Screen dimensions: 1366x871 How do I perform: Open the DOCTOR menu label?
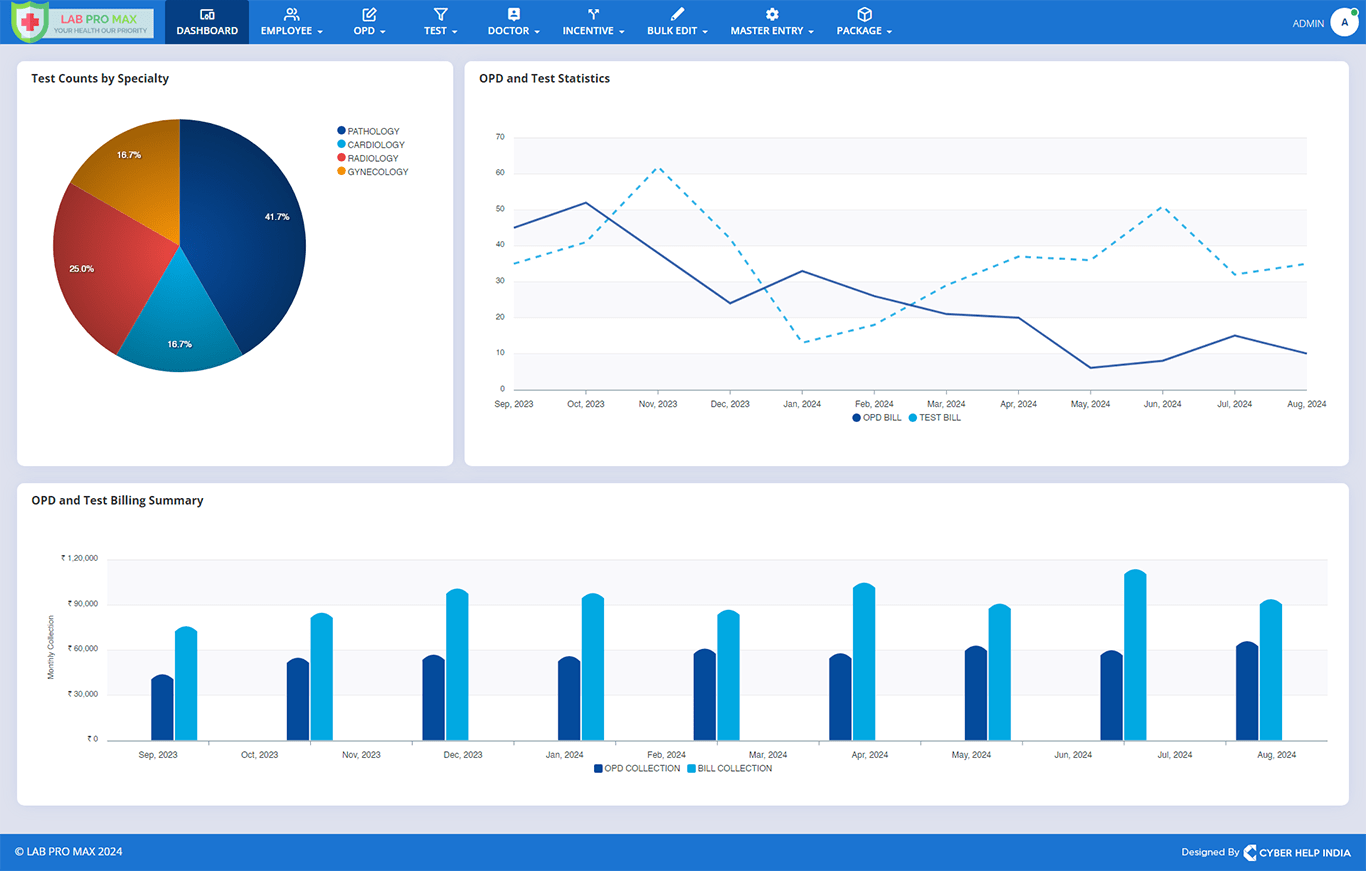(x=508, y=31)
